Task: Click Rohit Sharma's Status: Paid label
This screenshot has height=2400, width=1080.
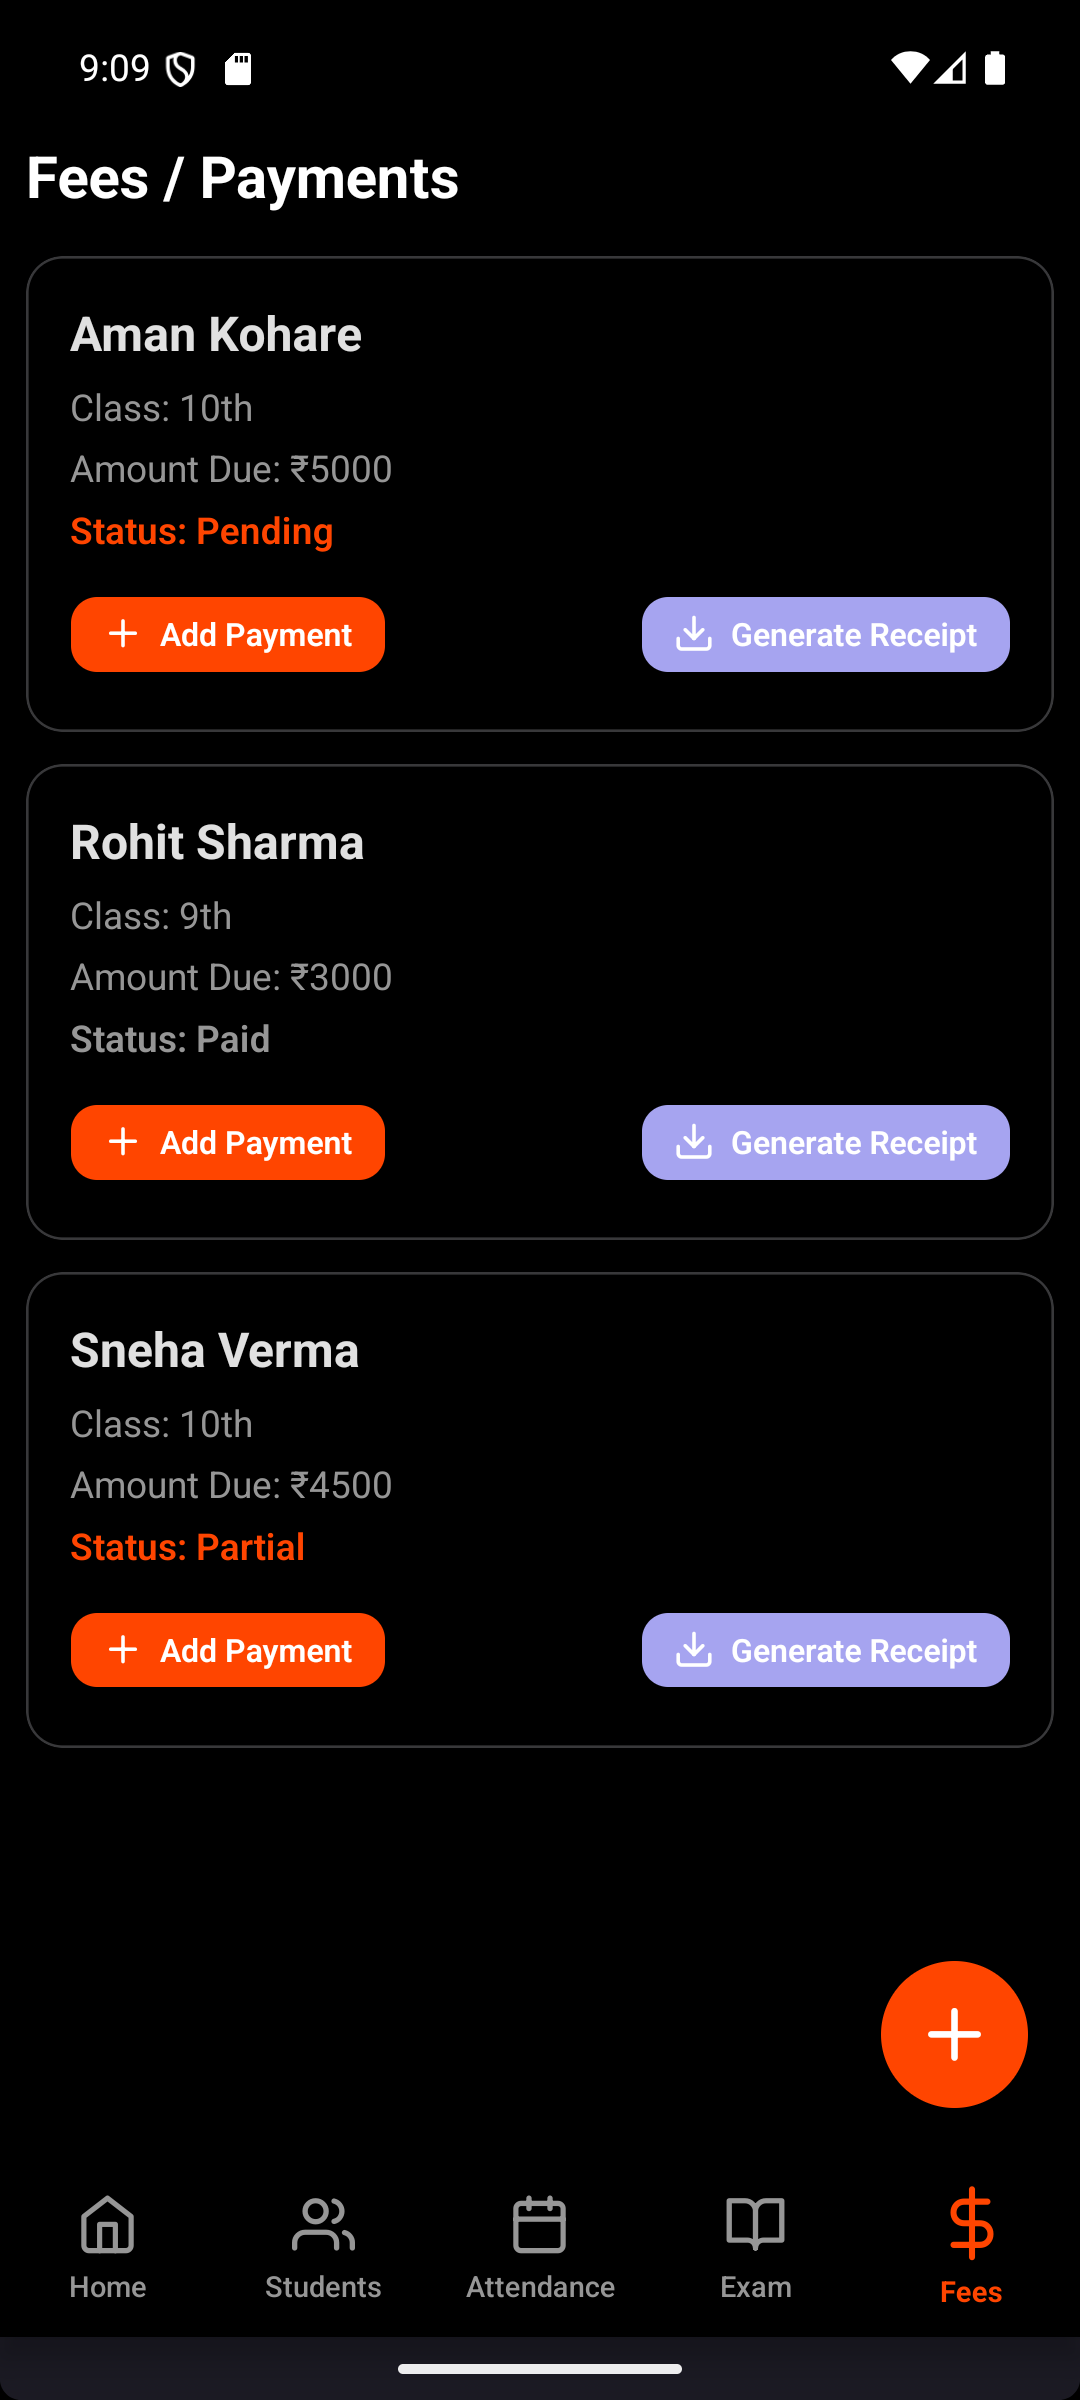Action: (170, 1039)
